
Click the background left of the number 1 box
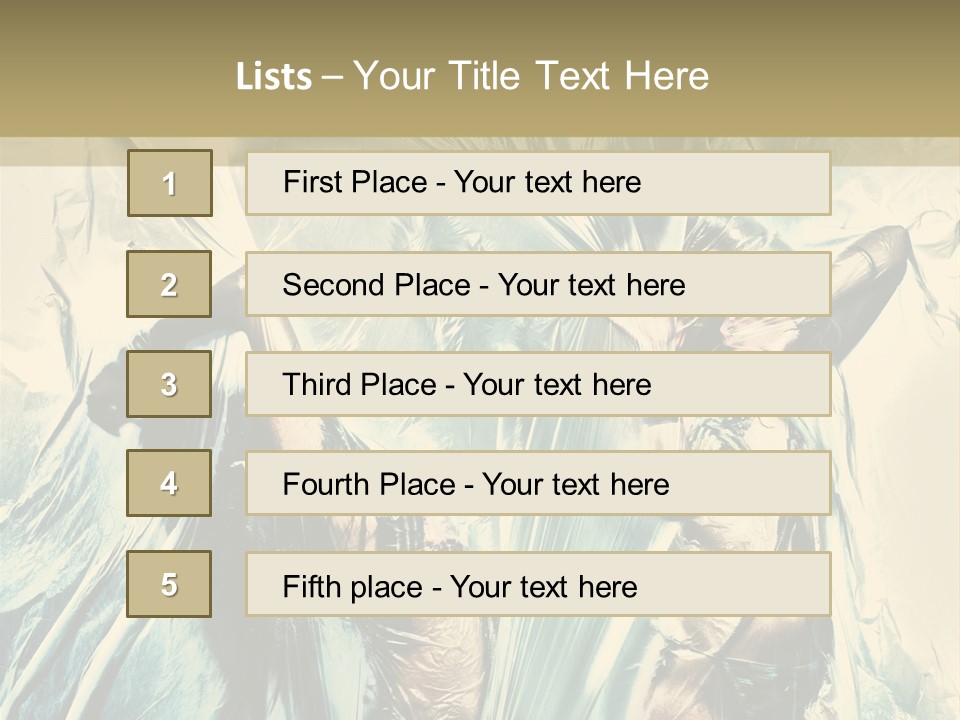click(x=62, y=183)
